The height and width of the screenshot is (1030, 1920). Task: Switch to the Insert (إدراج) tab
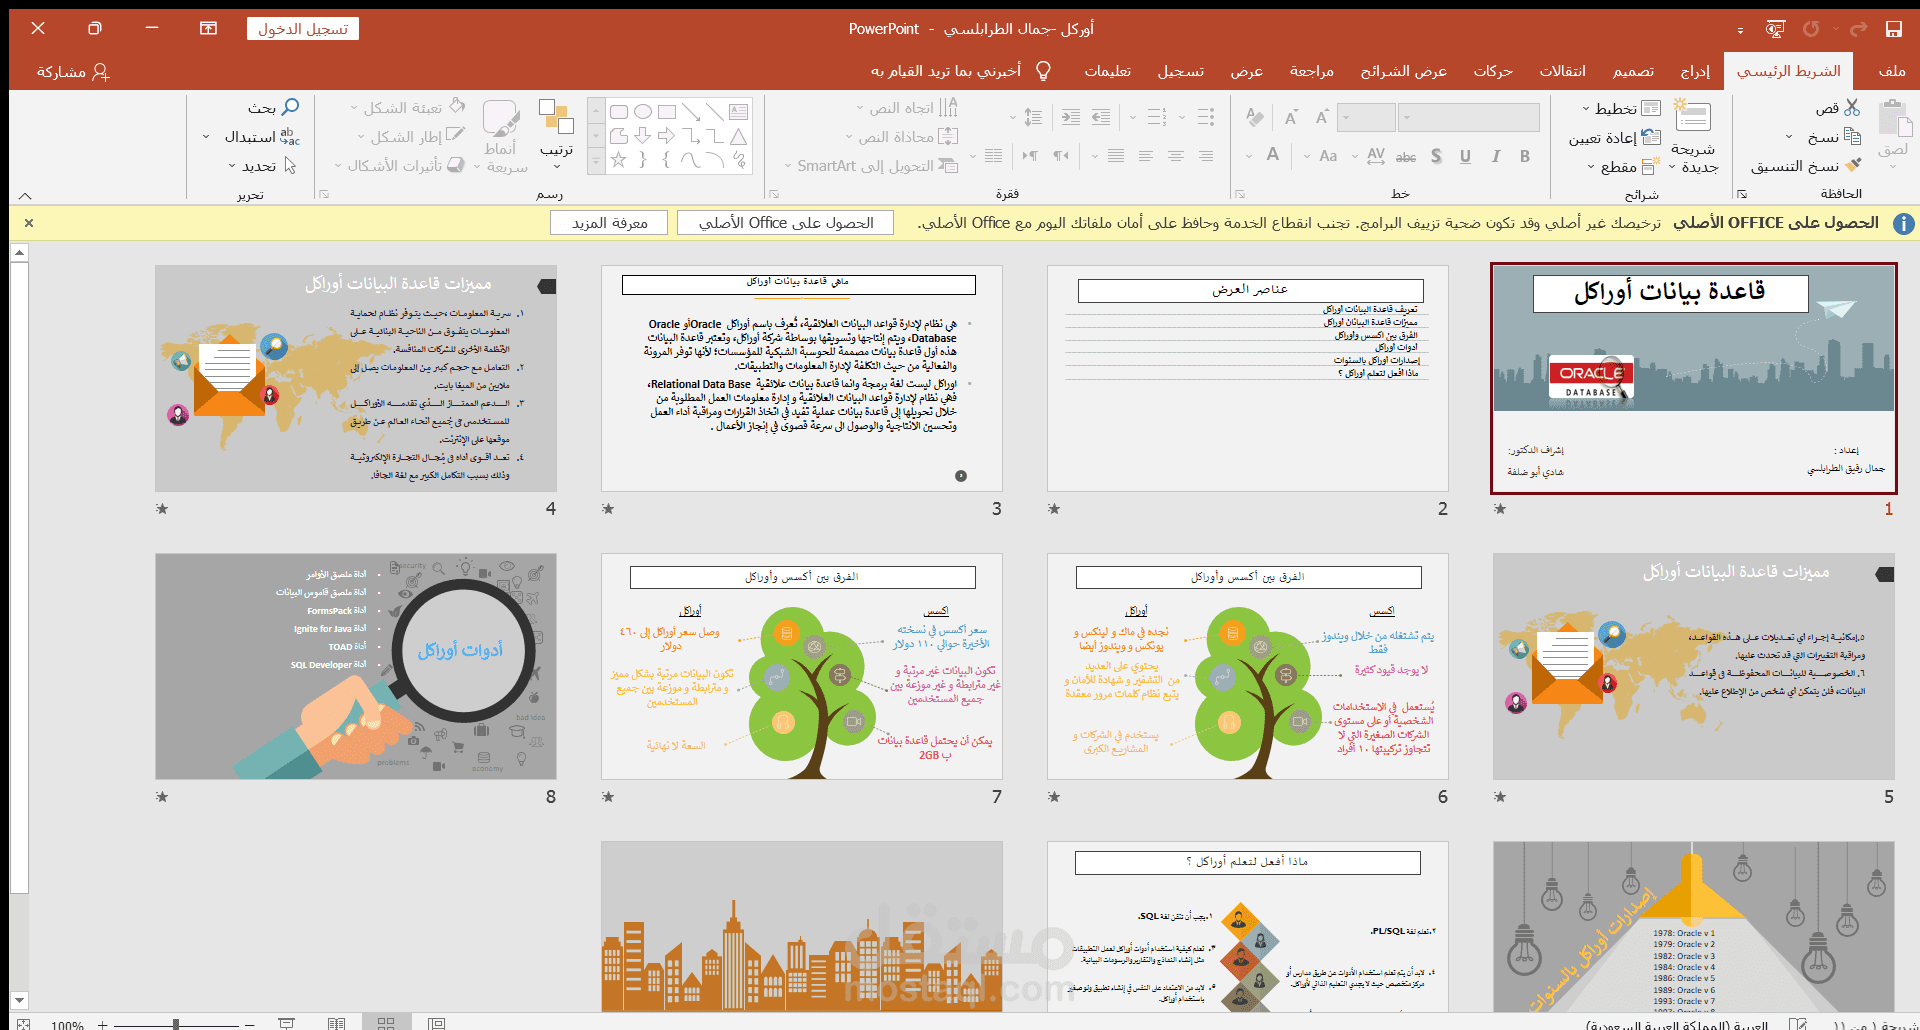(x=1695, y=71)
